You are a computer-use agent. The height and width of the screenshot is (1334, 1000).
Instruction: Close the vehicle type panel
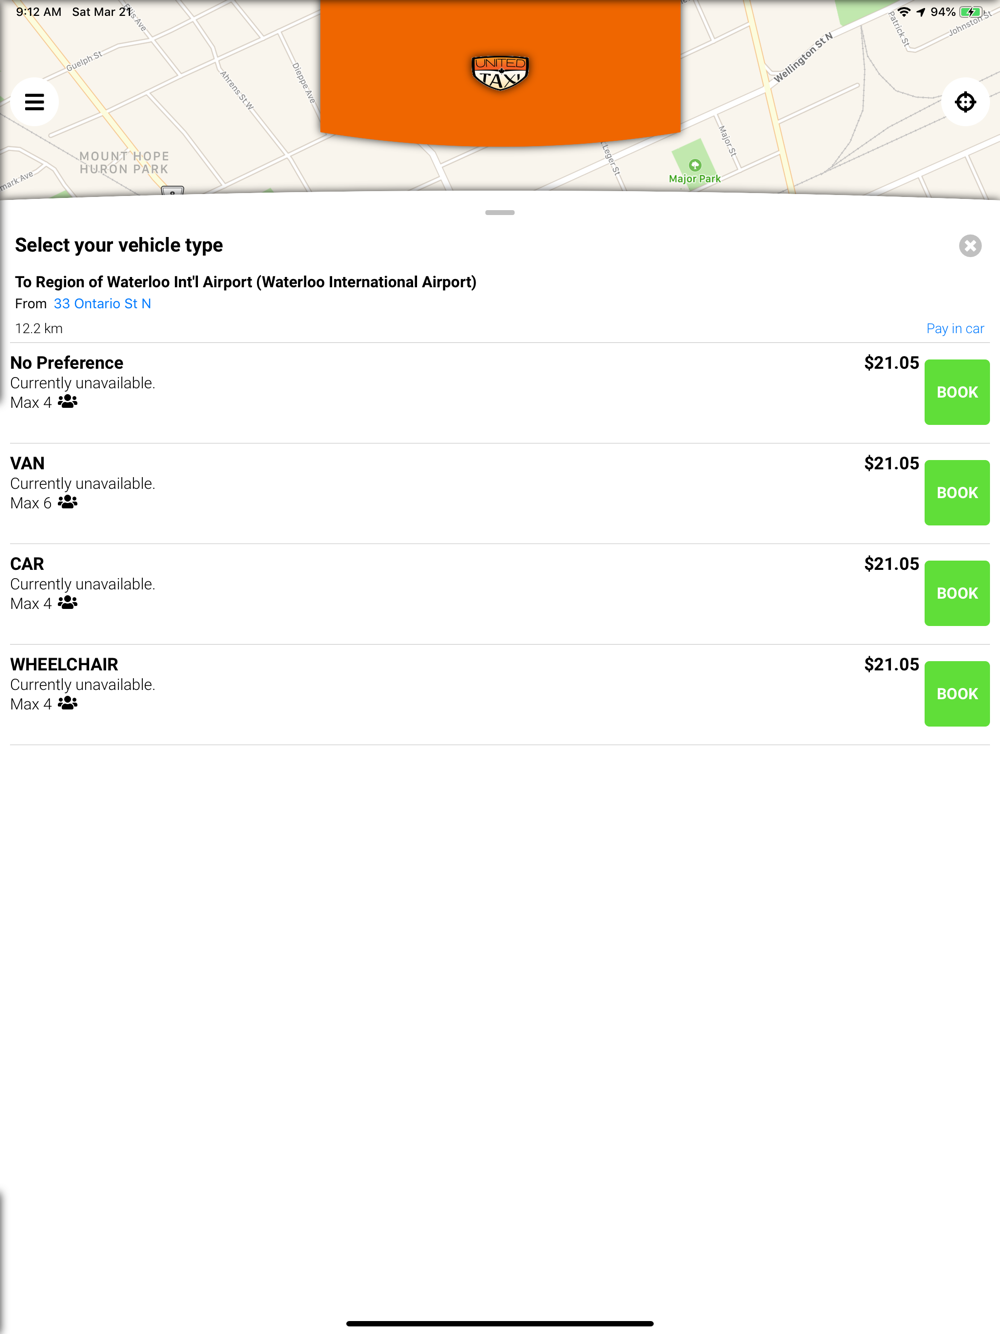[970, 246]
